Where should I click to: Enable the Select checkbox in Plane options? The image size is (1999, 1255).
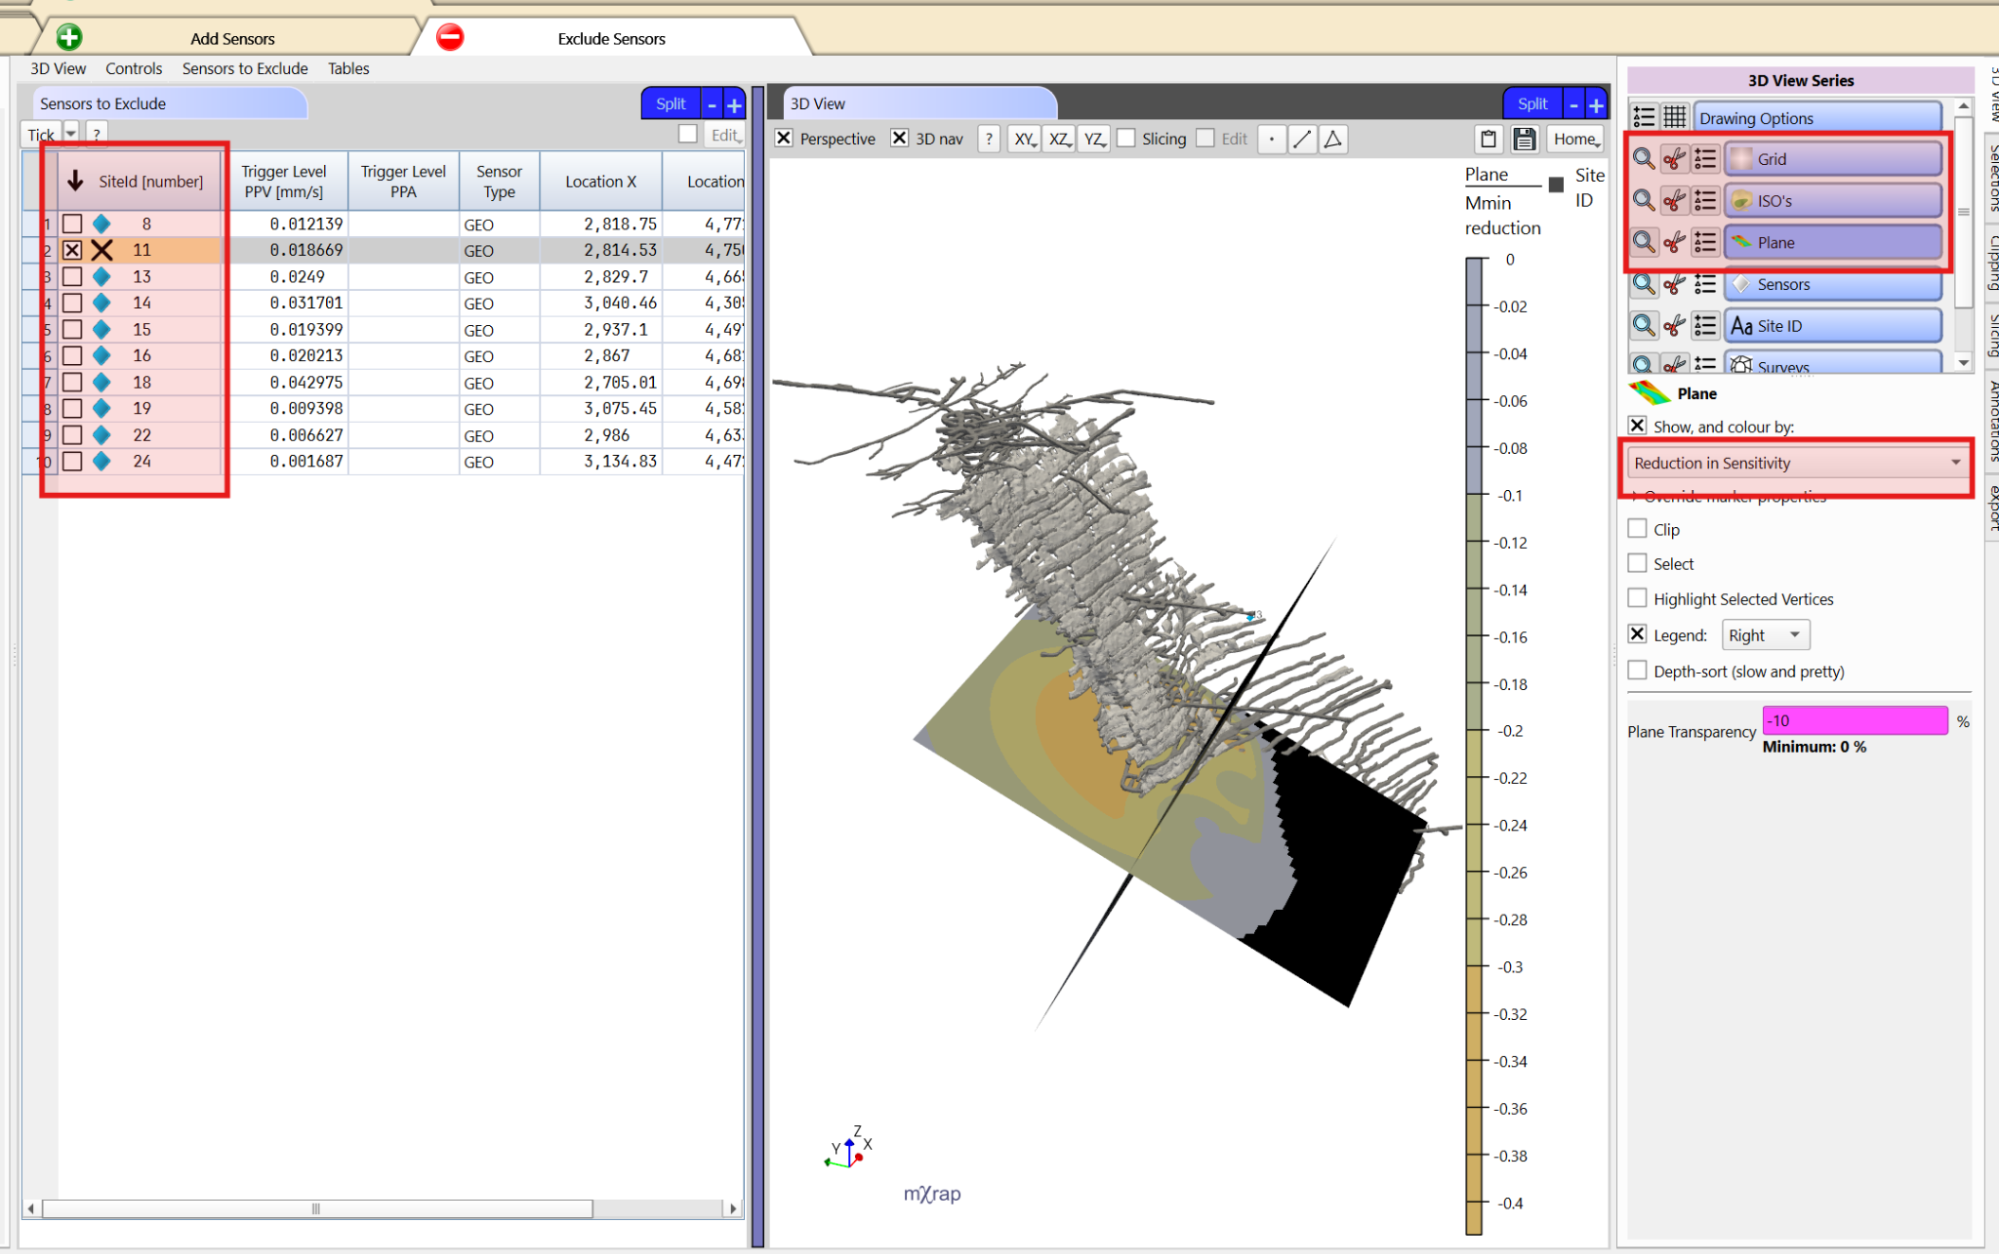point(1637,563)
